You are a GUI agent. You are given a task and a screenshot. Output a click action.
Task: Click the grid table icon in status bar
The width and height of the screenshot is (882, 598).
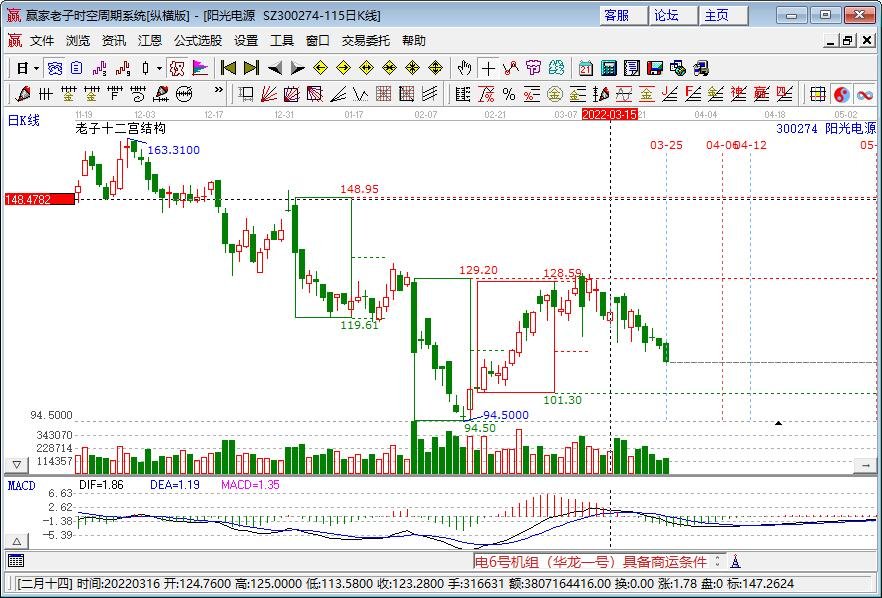16,561
